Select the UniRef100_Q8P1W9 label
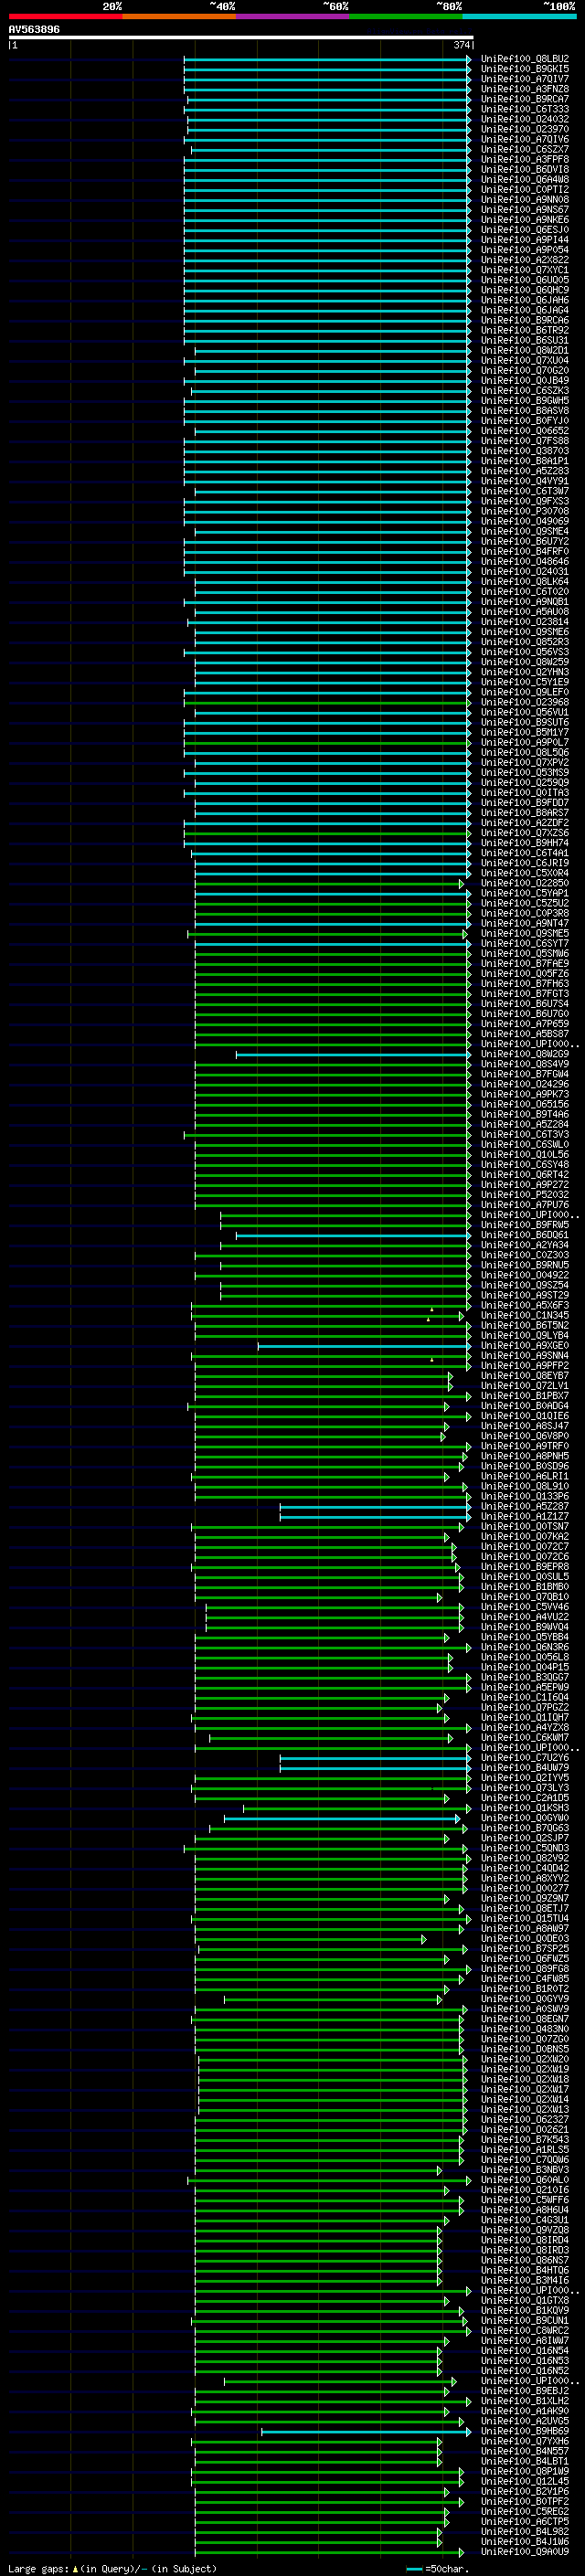Viewport: 585px width, 2576px height. pyautogui.click(x=524, y=2471)
